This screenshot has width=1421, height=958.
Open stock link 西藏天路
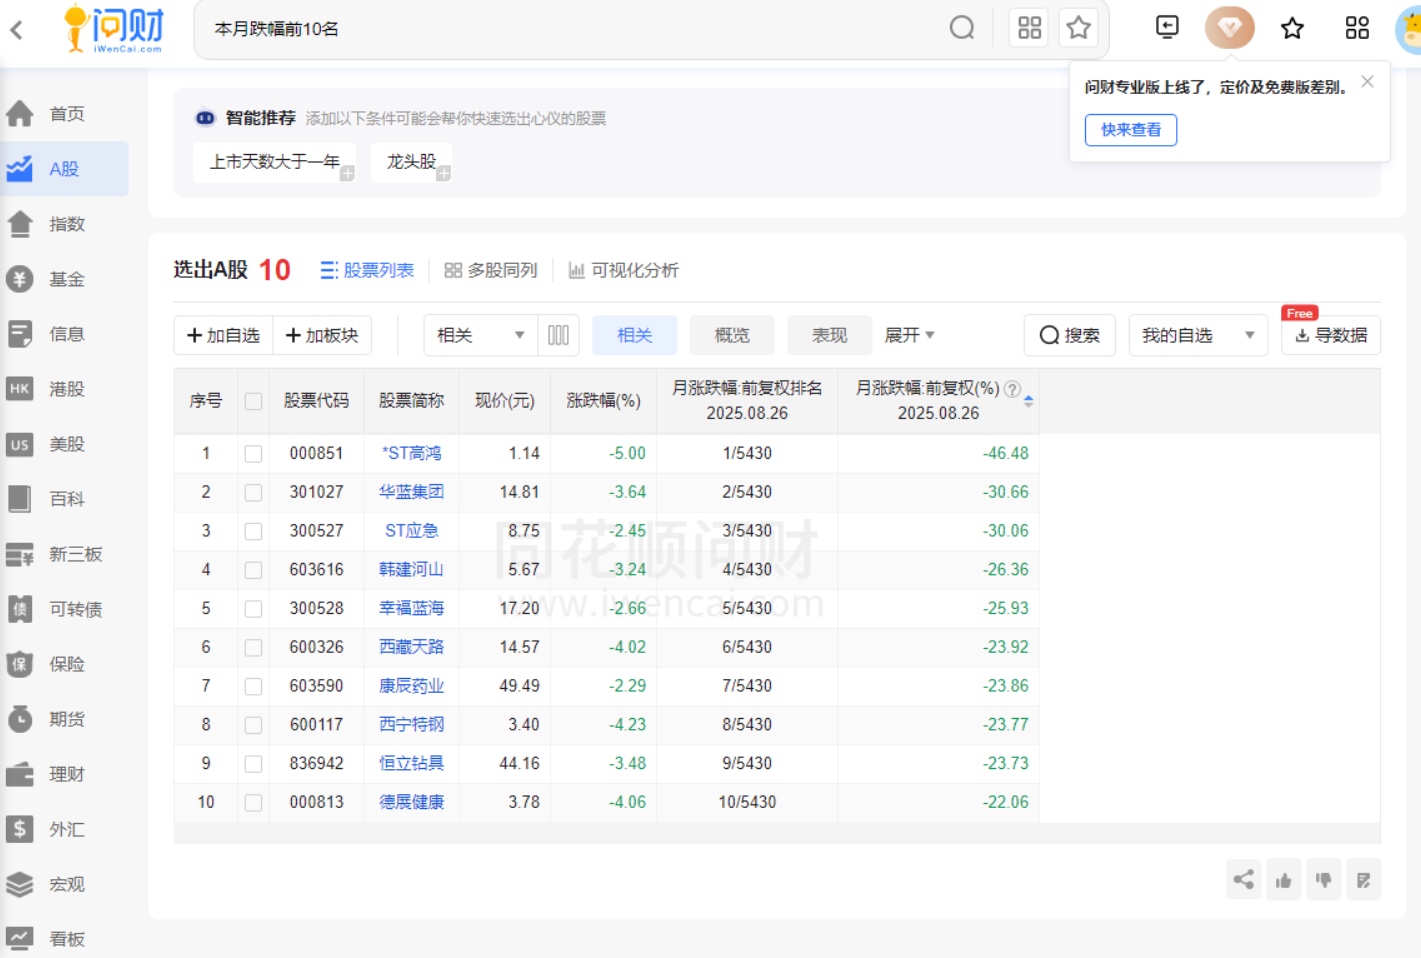[411, 647]
